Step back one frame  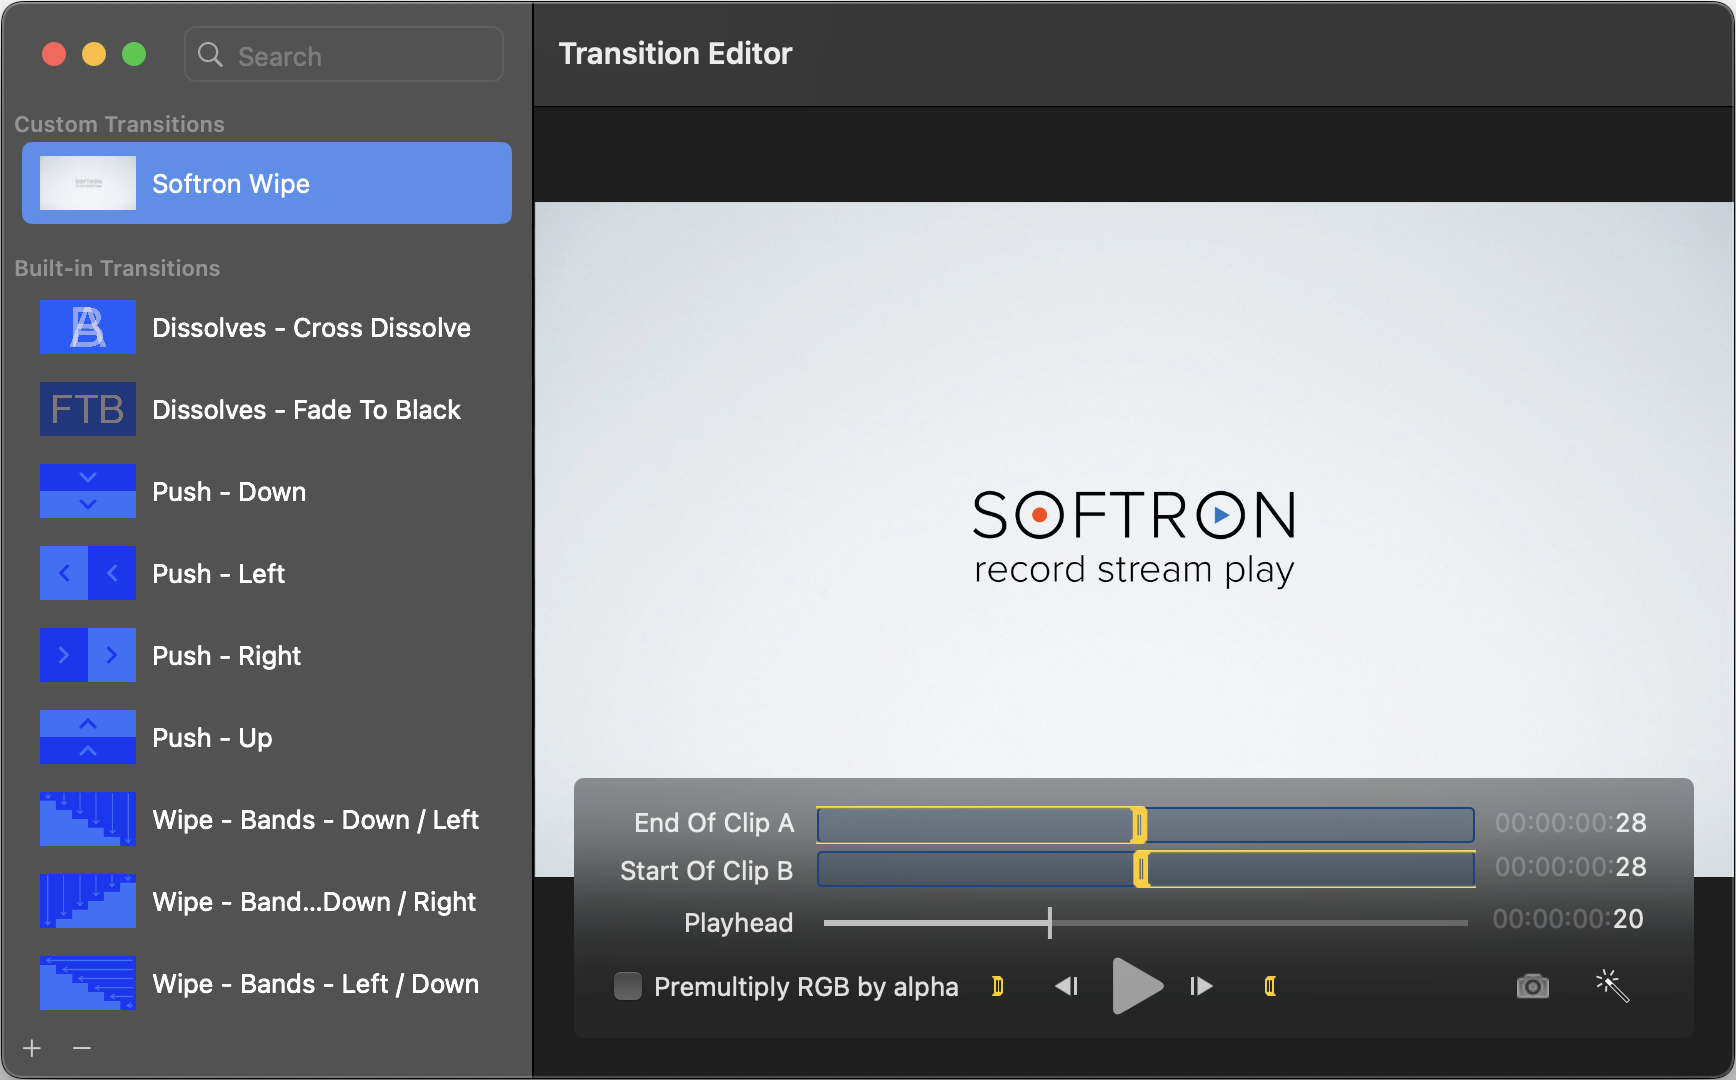[1067, 986]
